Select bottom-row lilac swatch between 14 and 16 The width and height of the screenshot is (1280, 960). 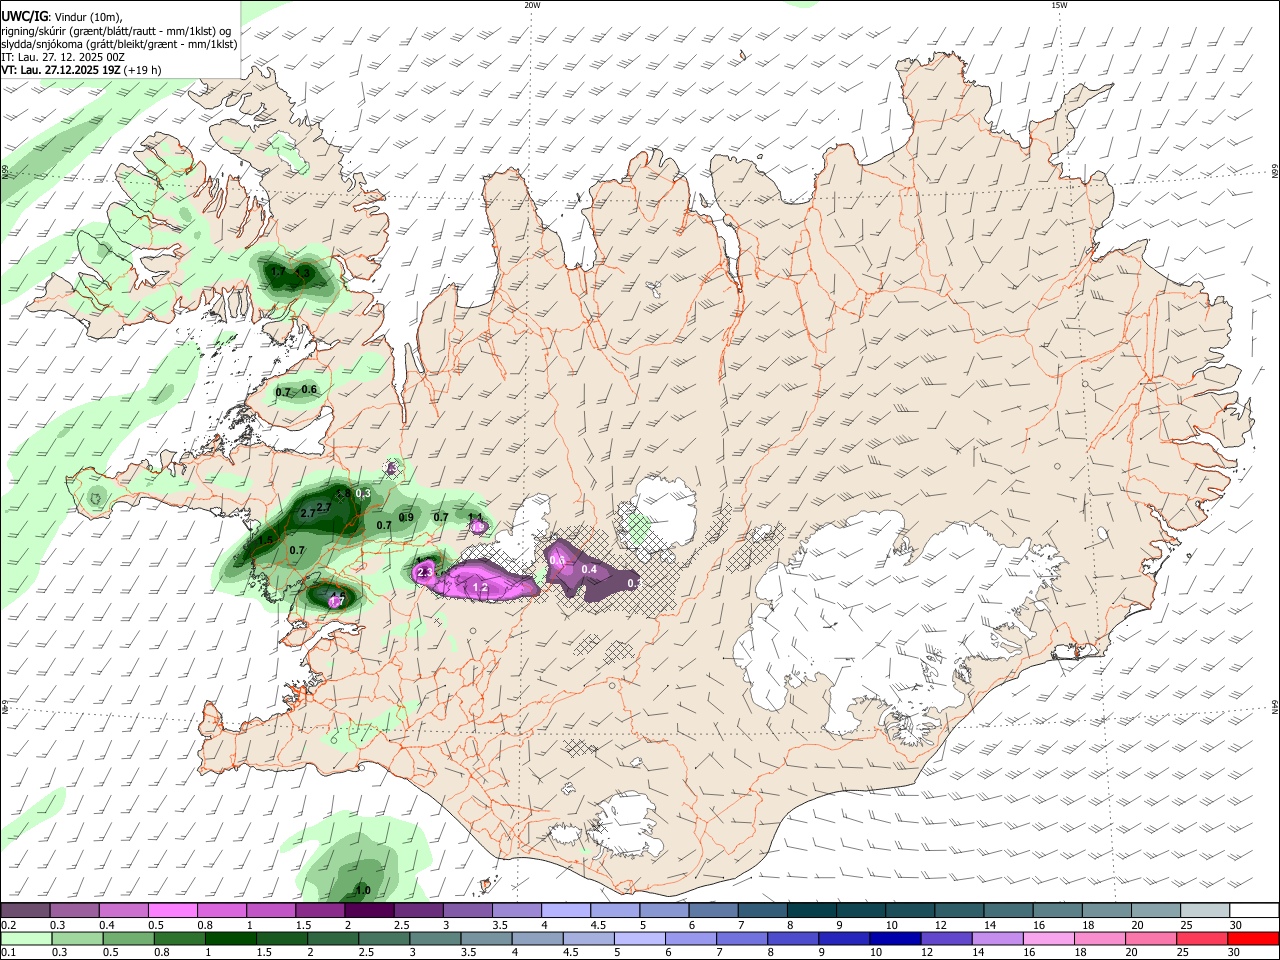(x=997, y=938)
